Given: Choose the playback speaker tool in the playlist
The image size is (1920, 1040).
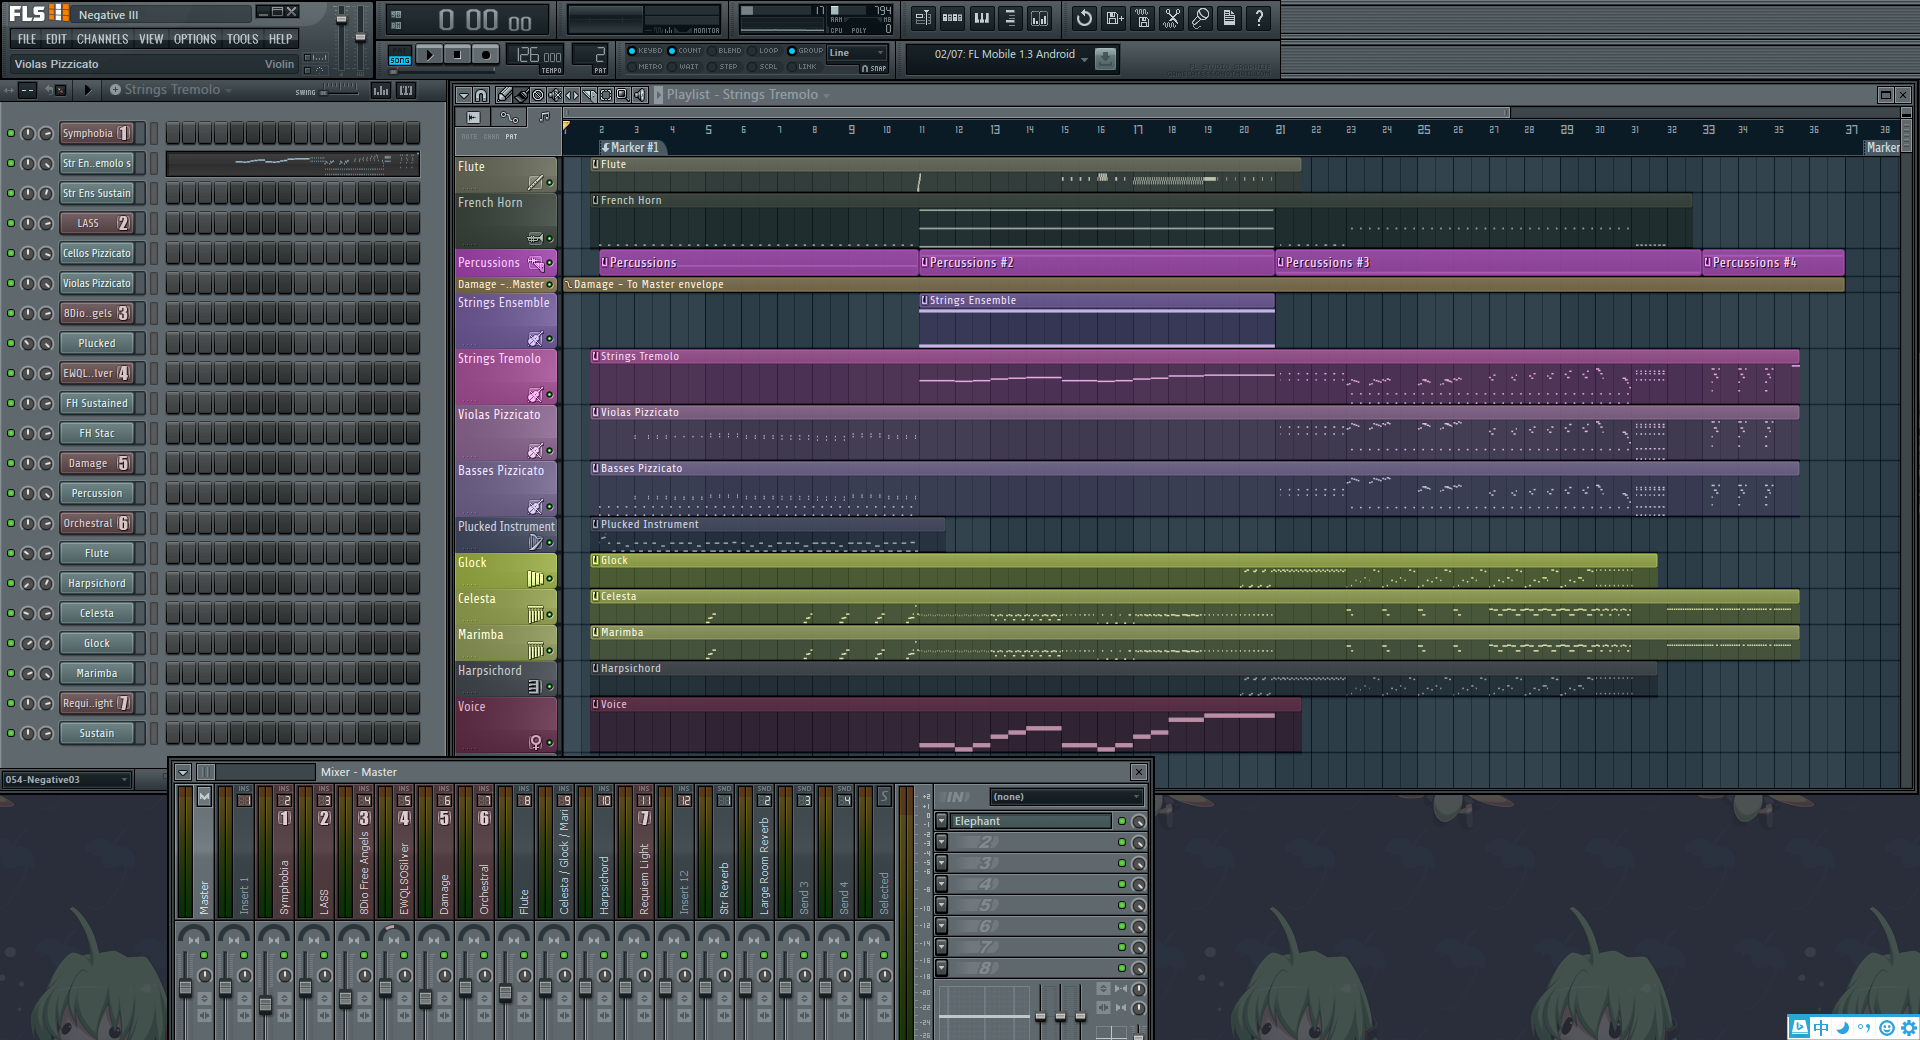Looking at the screenshot, I should tap(640, 95).
